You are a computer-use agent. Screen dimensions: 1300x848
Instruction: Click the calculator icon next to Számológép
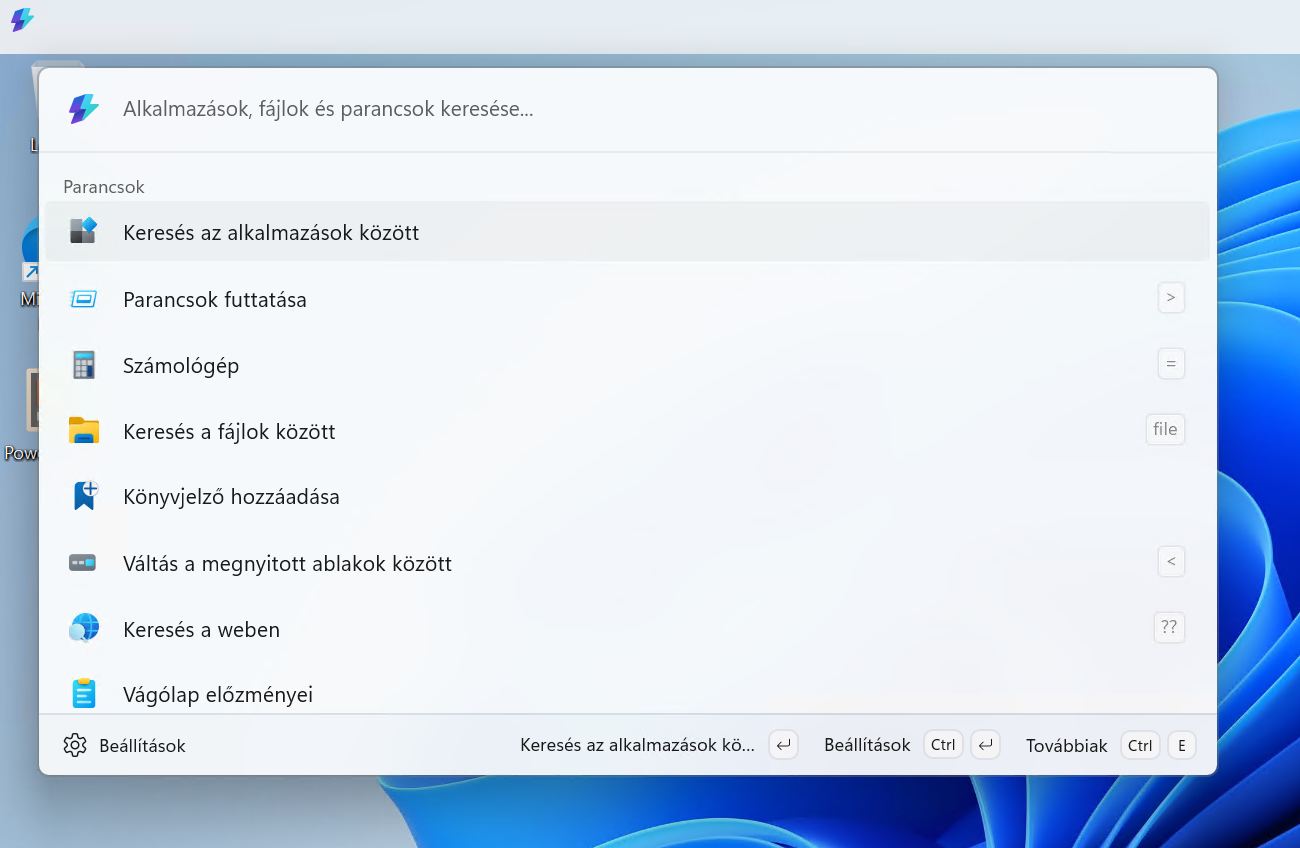83,365
